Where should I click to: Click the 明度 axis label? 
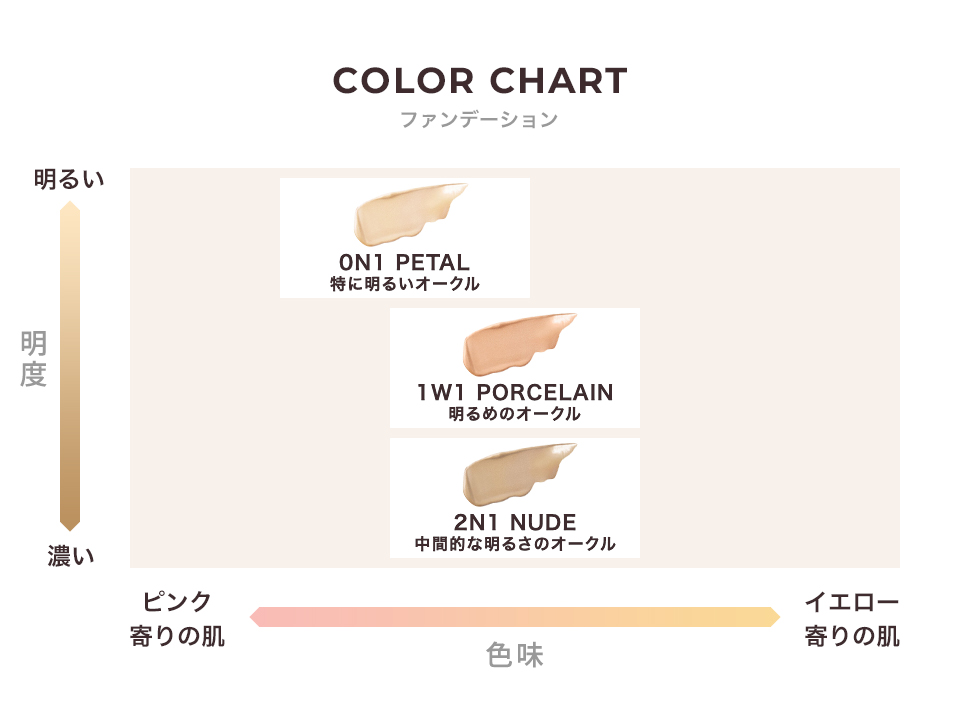tap(33, 359)
